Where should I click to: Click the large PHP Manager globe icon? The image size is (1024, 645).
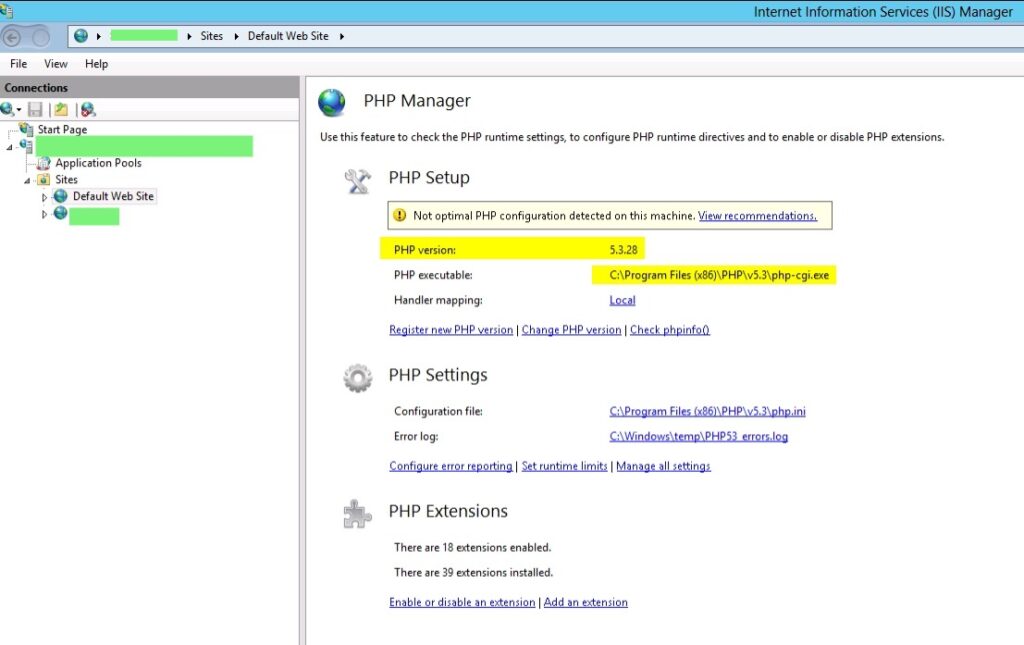pyautogui.click(x=332, y=102)
